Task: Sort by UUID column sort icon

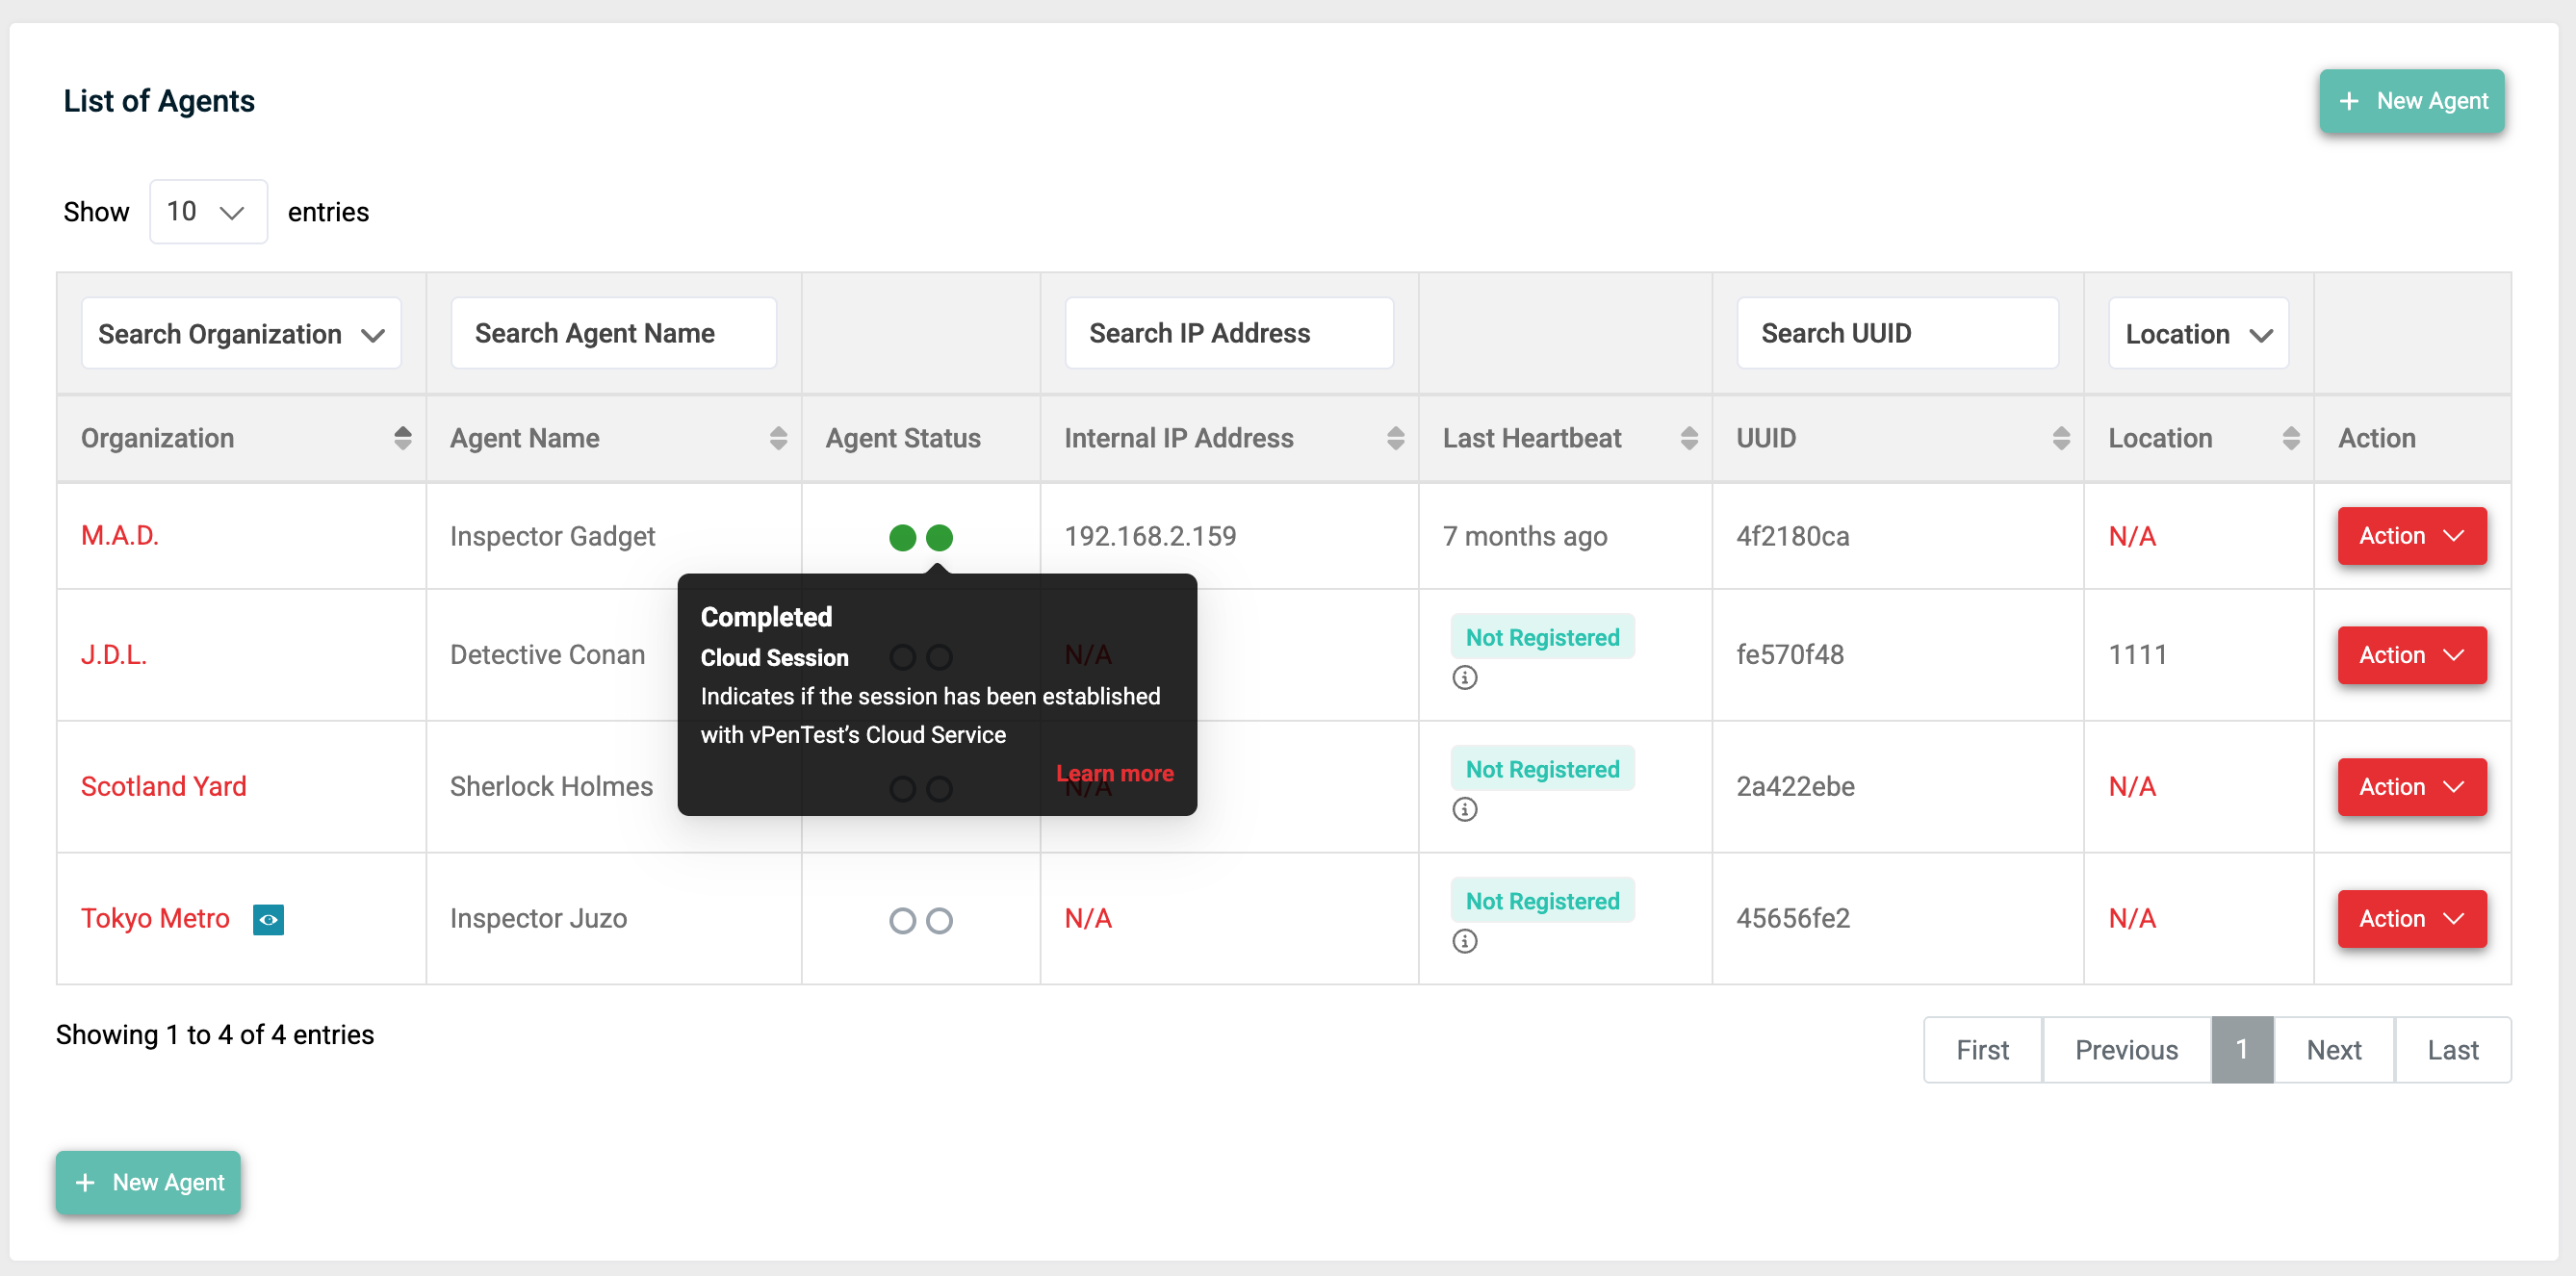Action: click(x=2060, y=438)
